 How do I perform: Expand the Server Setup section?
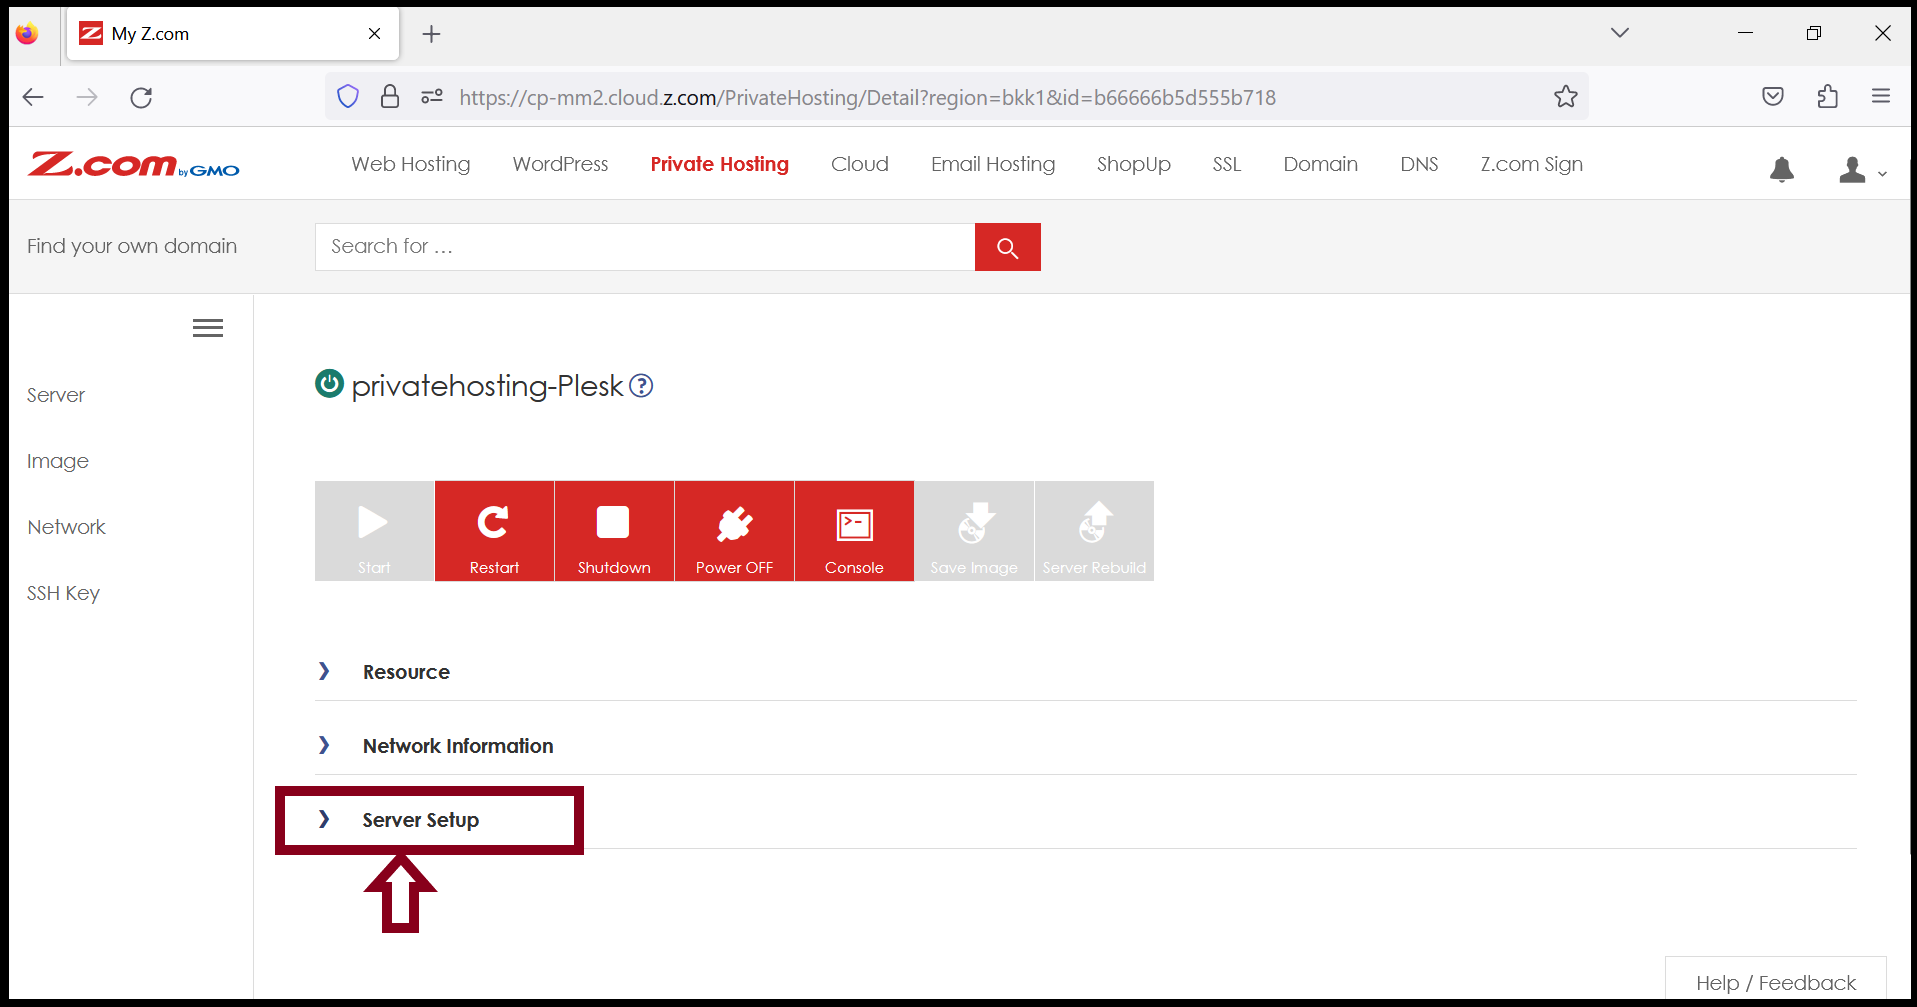pos(420,819)
